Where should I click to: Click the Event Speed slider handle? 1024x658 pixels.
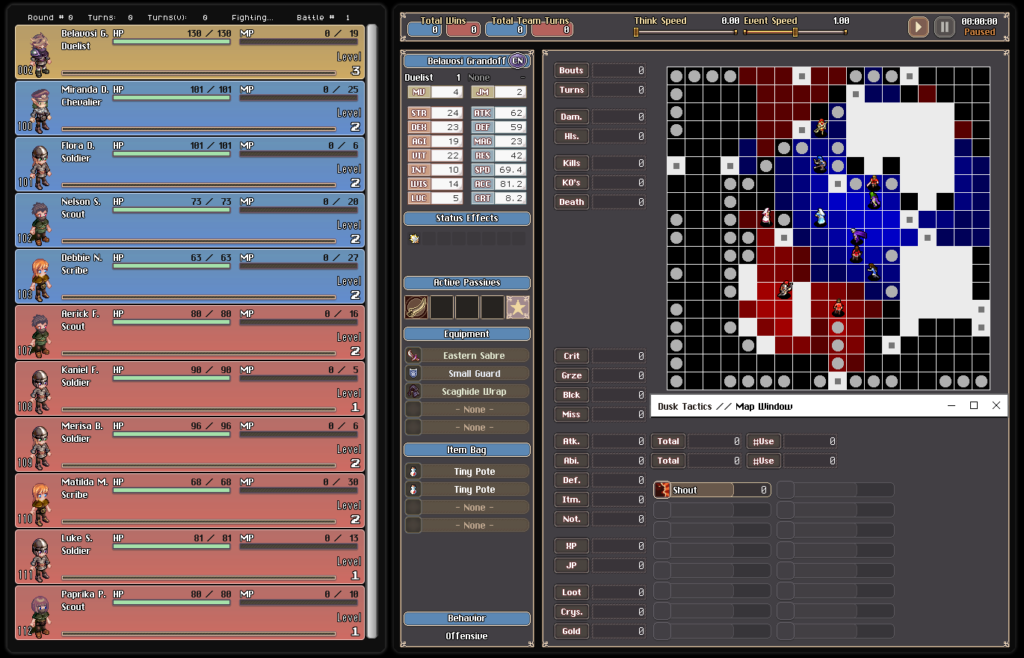click(795, 32)
